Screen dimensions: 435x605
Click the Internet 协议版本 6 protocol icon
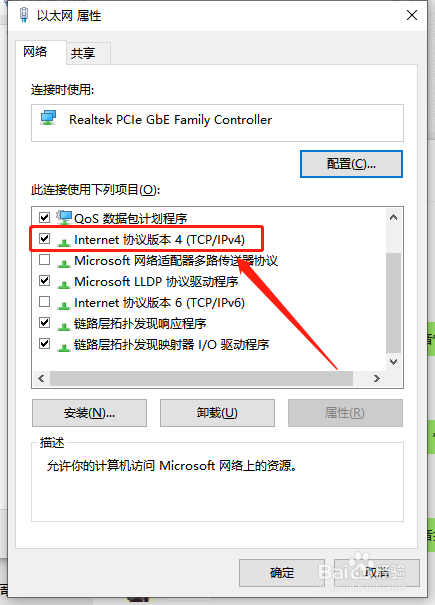64,305
